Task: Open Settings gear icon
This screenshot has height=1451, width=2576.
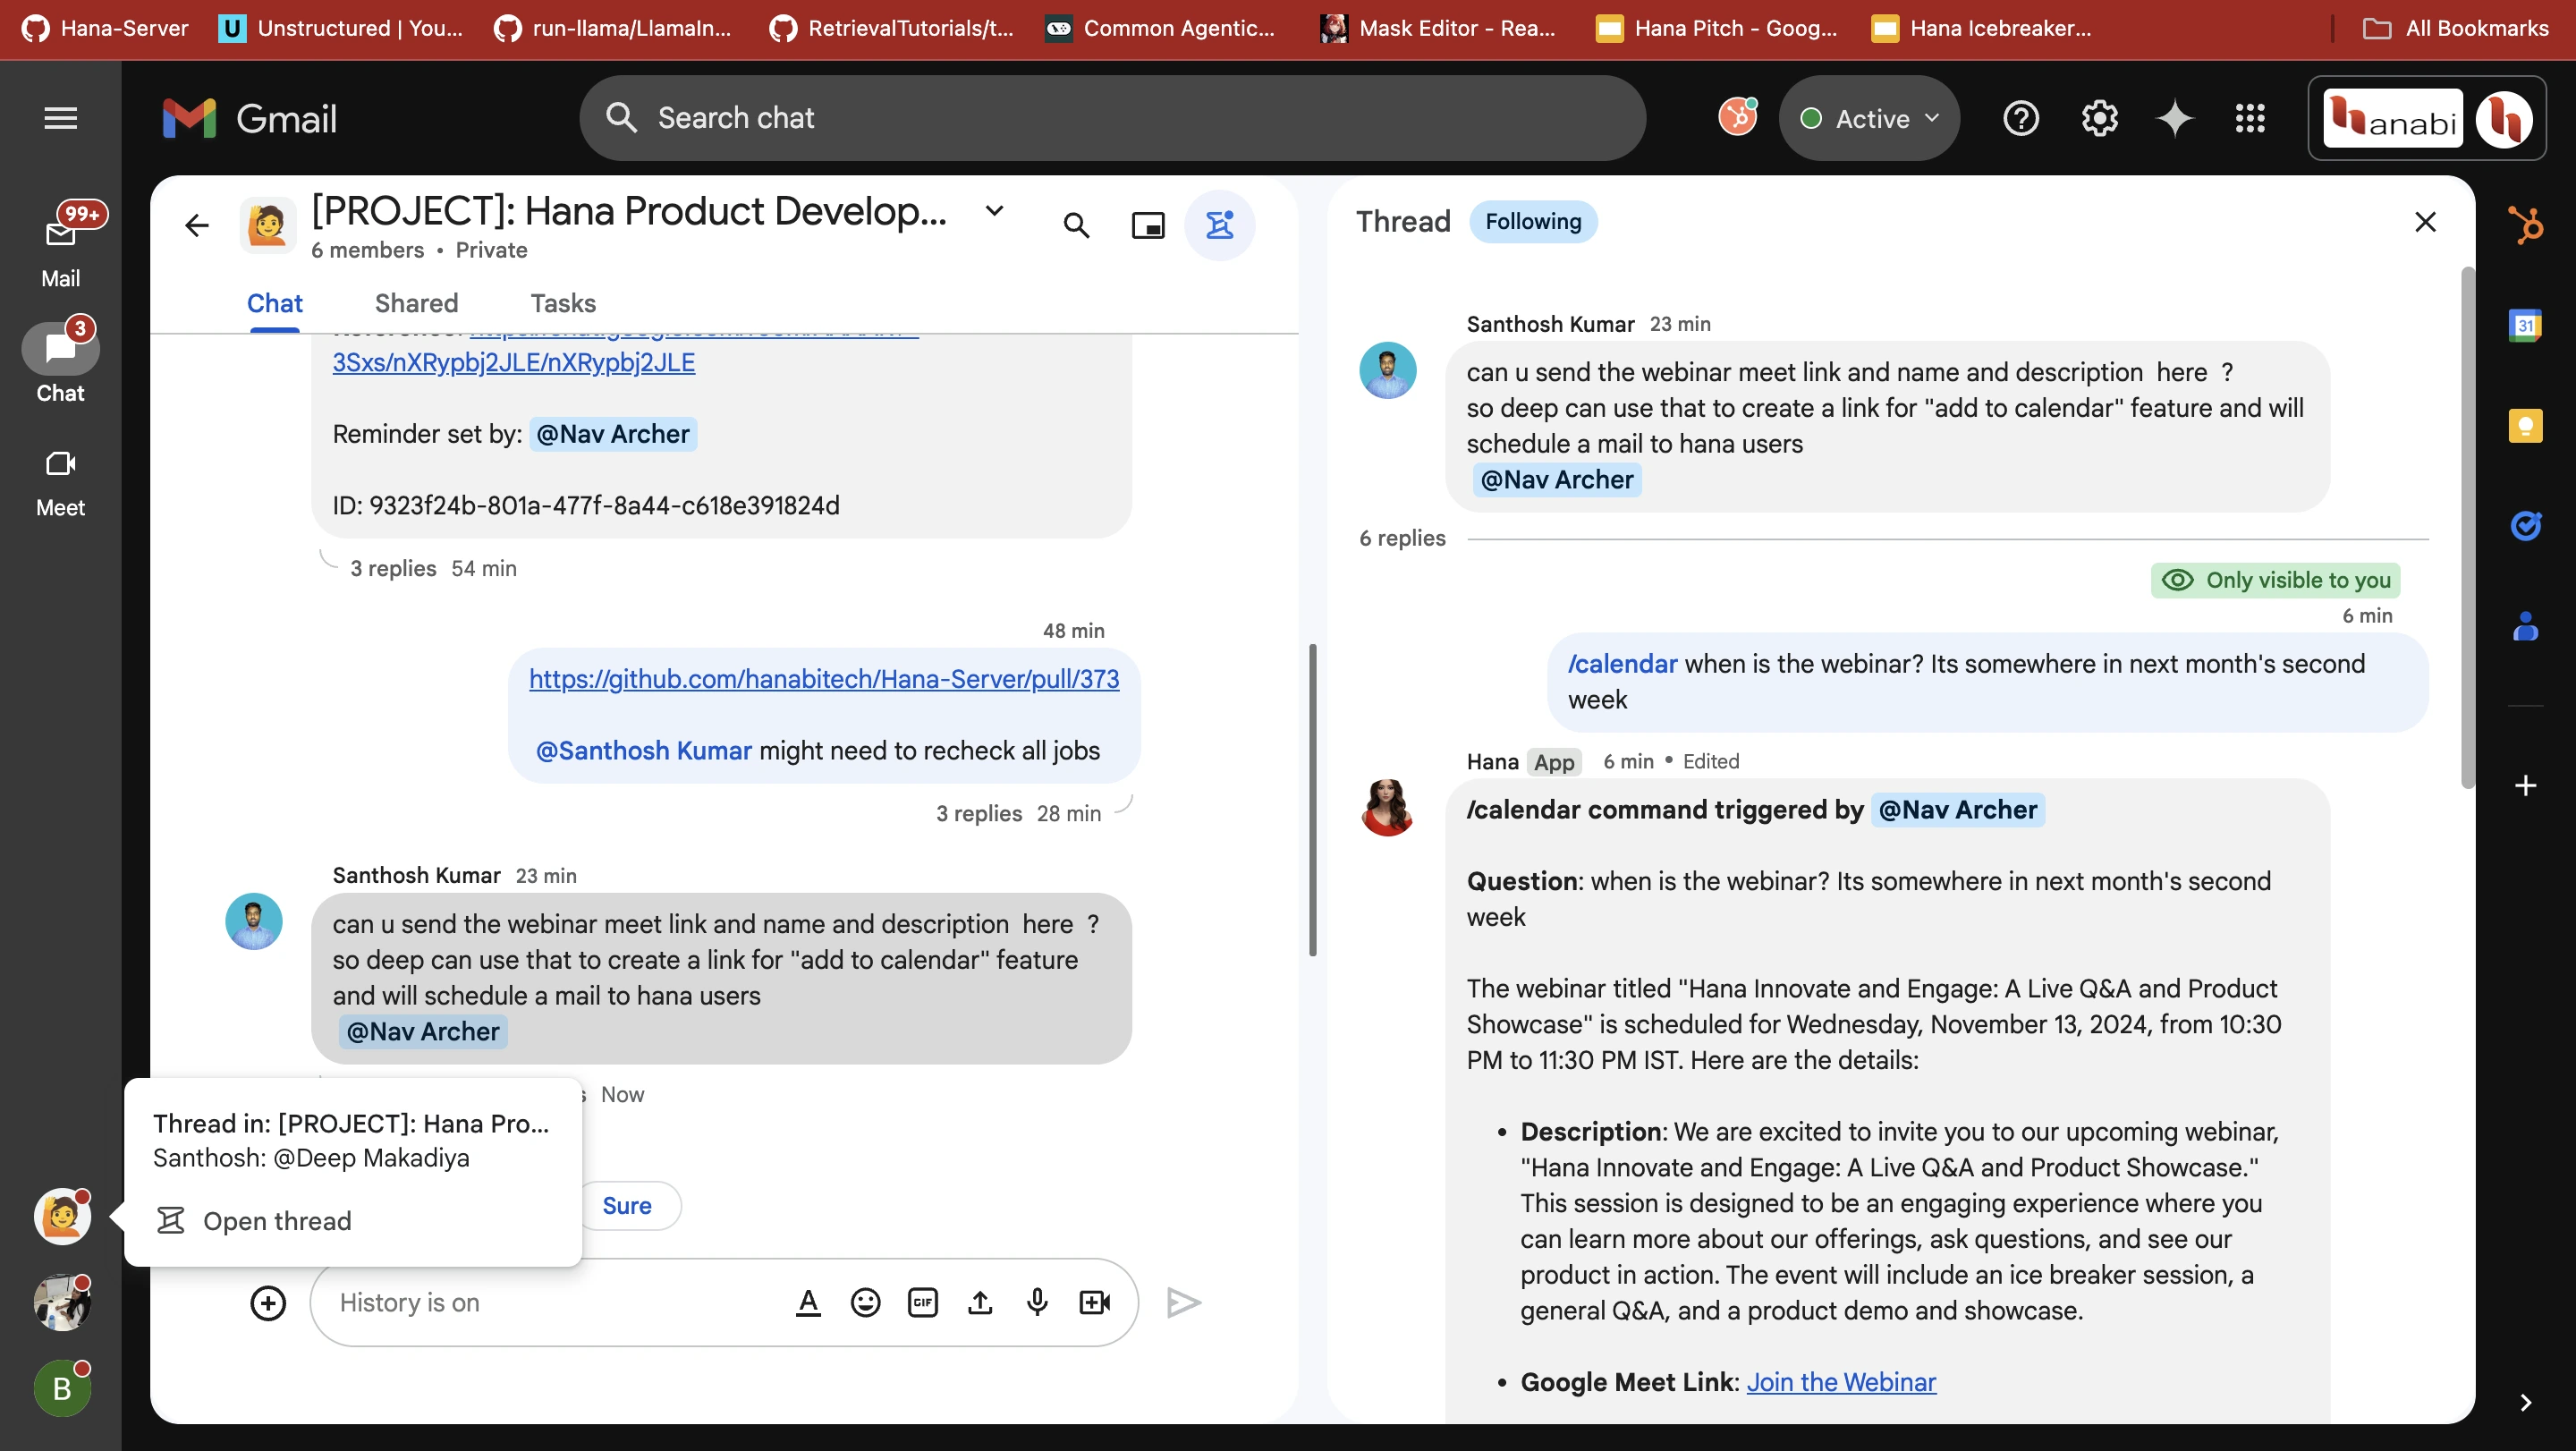Action: [2099, 118]
